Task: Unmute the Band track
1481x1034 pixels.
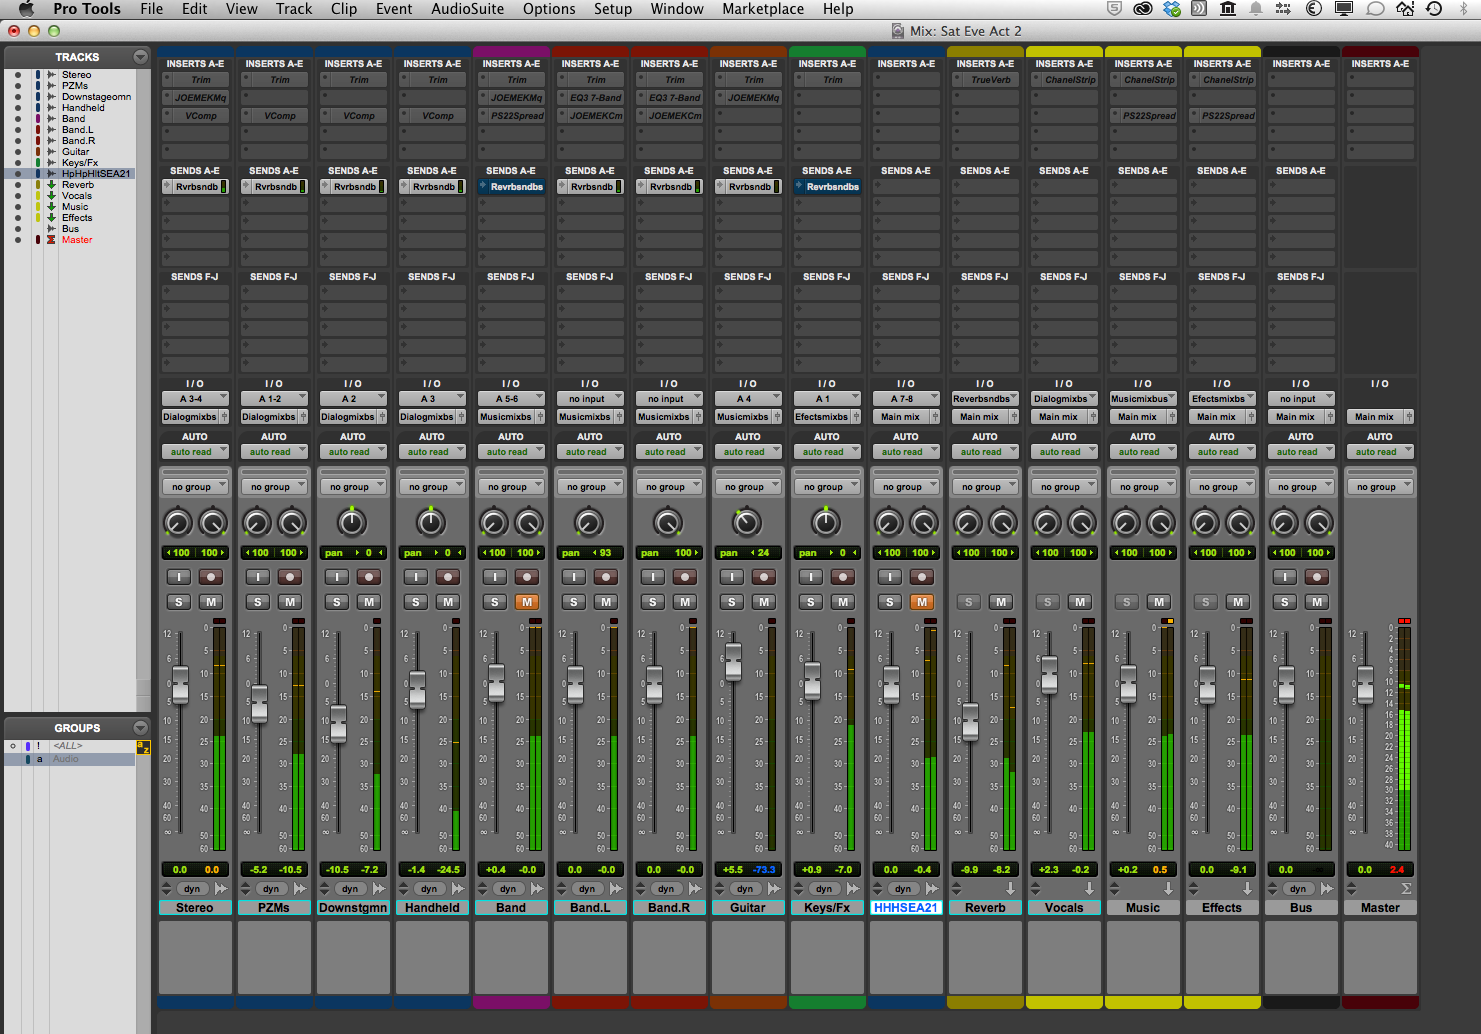Action: click(x=526, y=602)
